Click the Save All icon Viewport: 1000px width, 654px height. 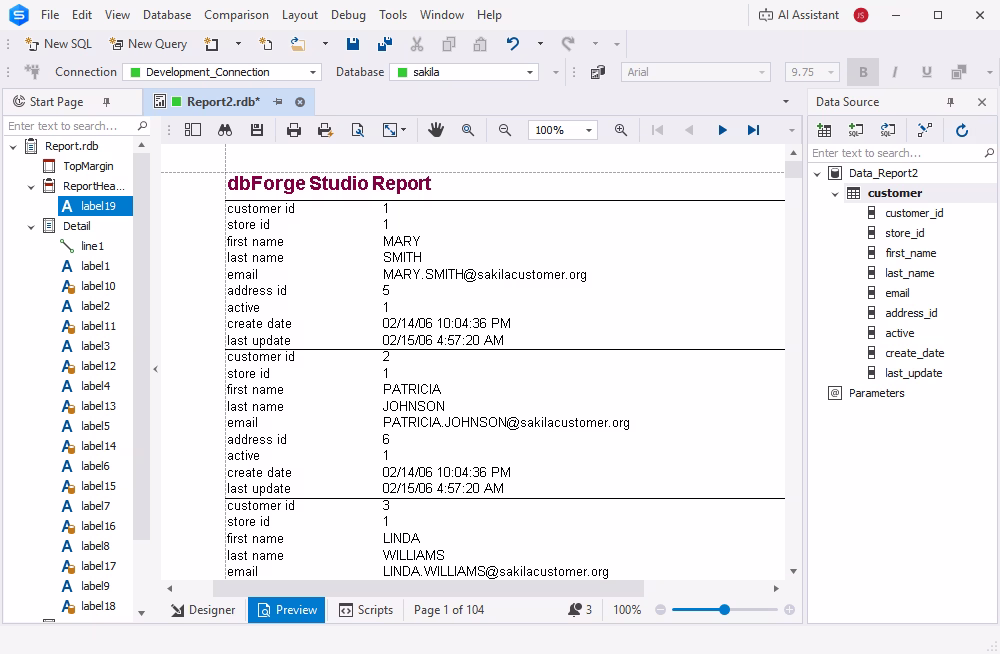point(385,44)
